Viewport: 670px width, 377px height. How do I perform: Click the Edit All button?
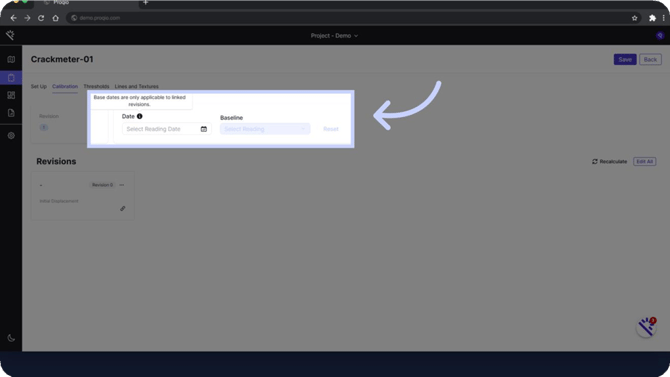pyautogui.click(x=644, y=162)
